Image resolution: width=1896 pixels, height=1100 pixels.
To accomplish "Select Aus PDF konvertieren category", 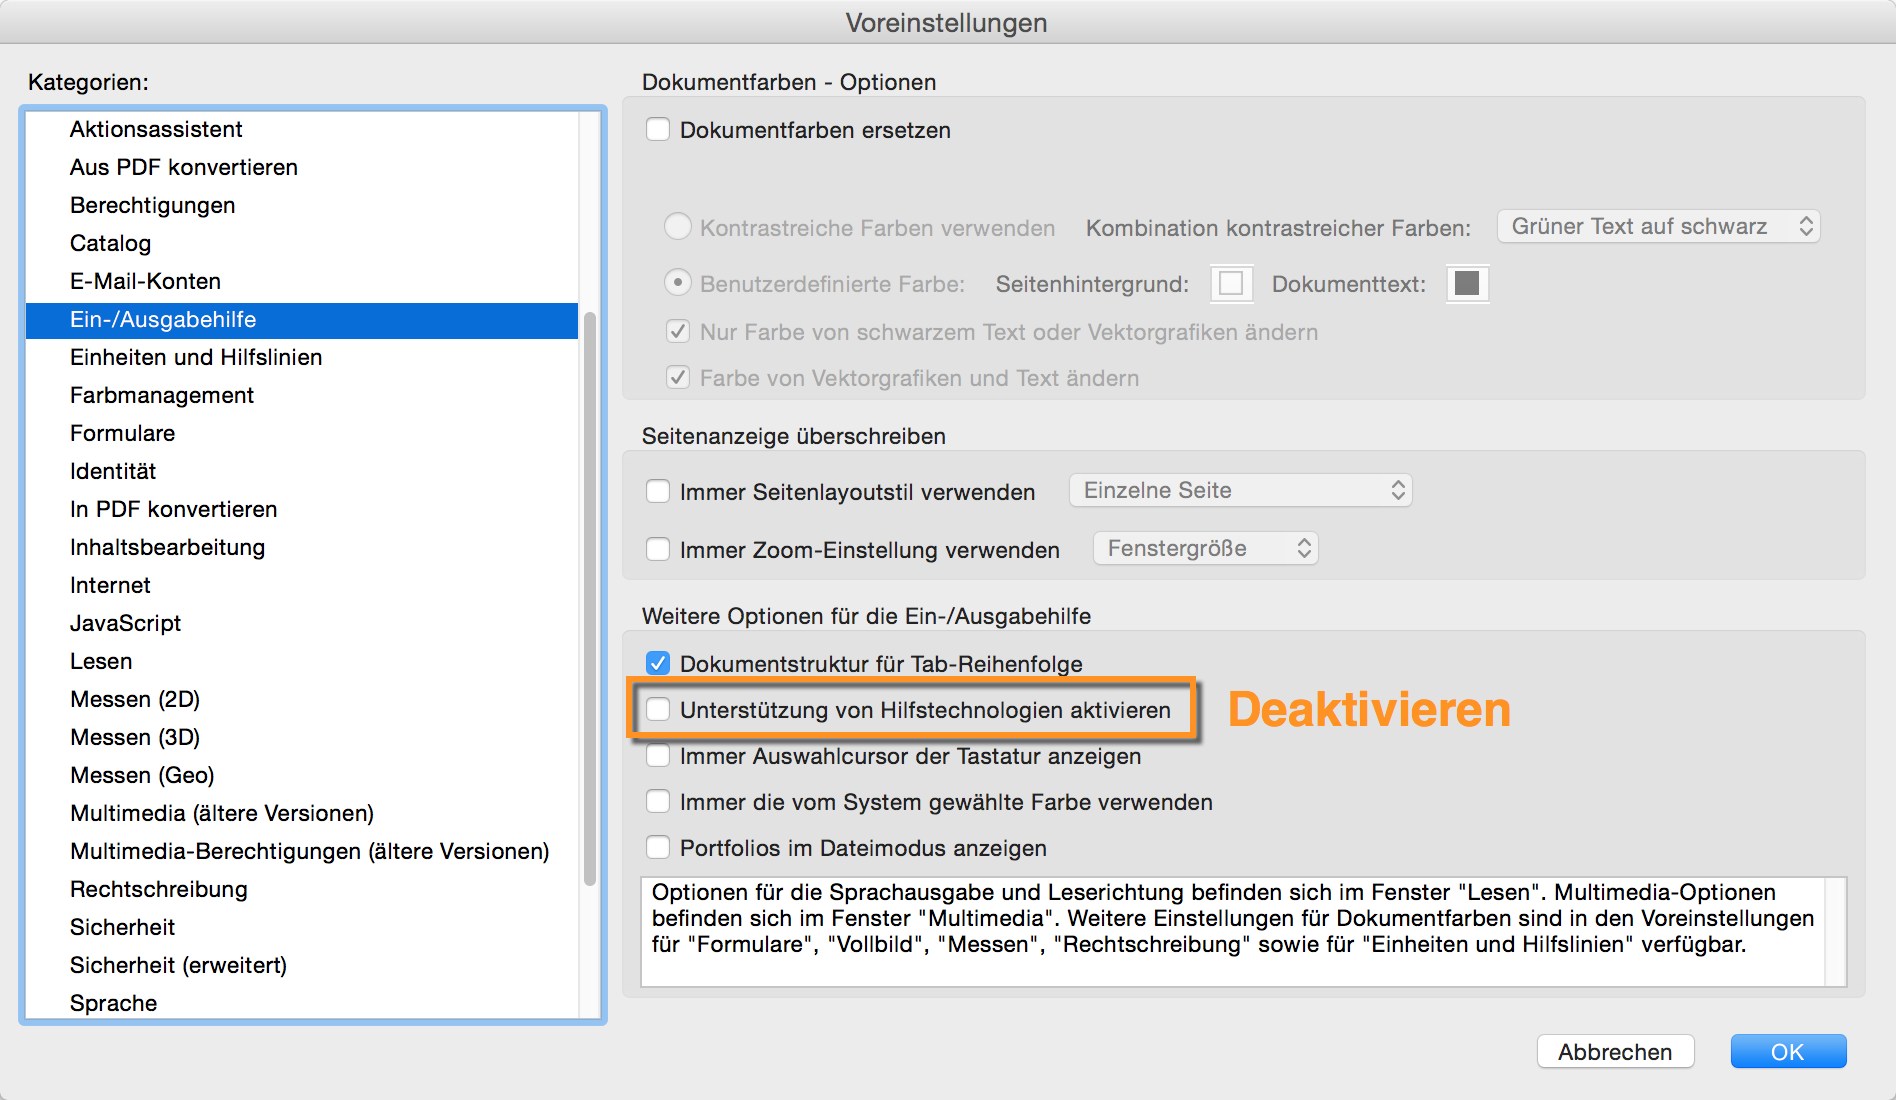I will pos(302,167).
